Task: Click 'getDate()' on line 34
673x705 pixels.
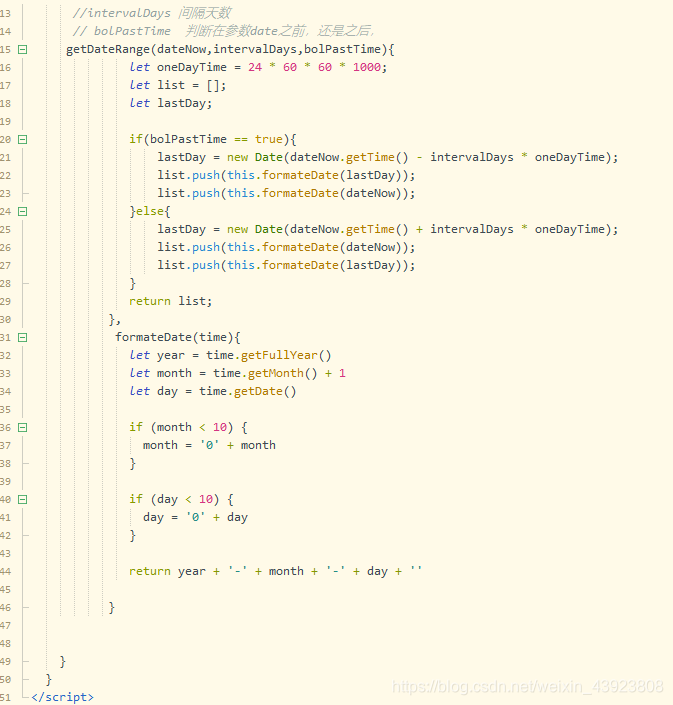Action: click(x=265, y=391)
